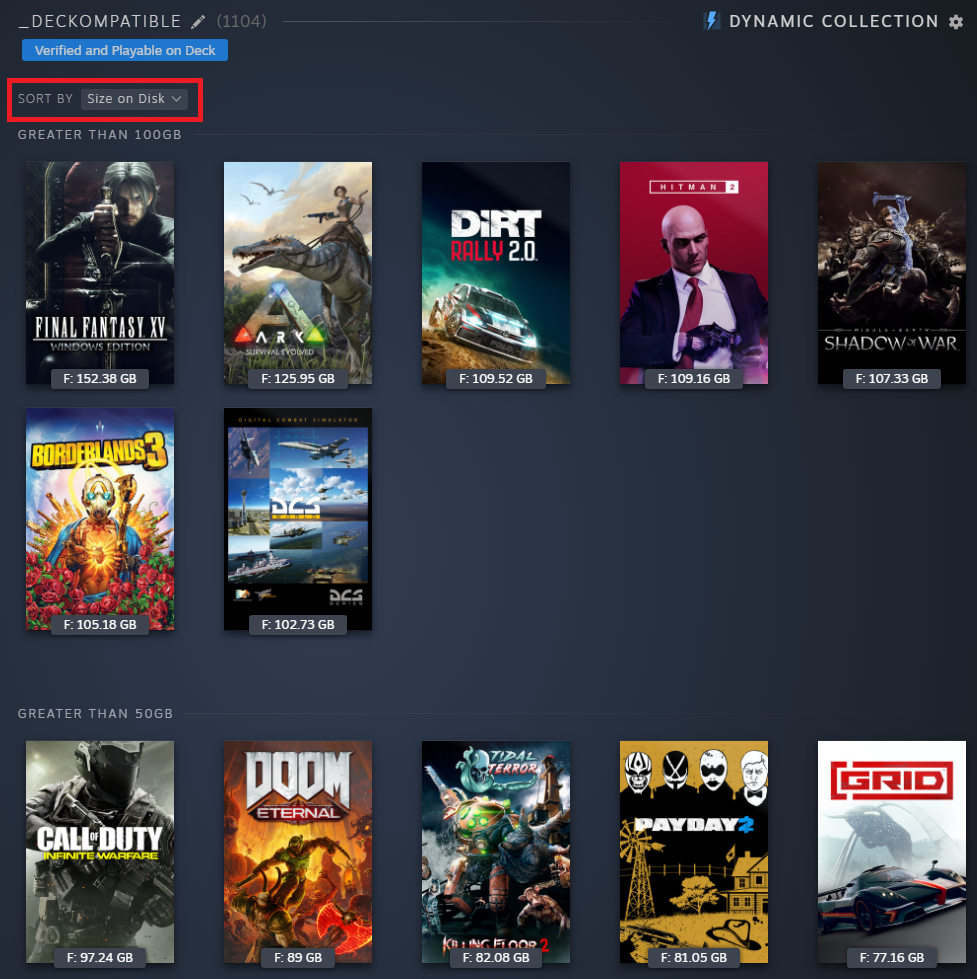The width and height of the screenshot is (977, 979).
Task: Click the F: 105.18 GB size label
Action: pos(100,624)
